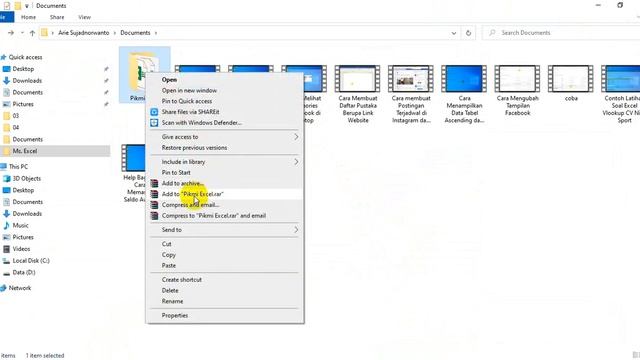Click the quick access toolbar dropdown arrow
640x360 pixels.
(27, 6)
